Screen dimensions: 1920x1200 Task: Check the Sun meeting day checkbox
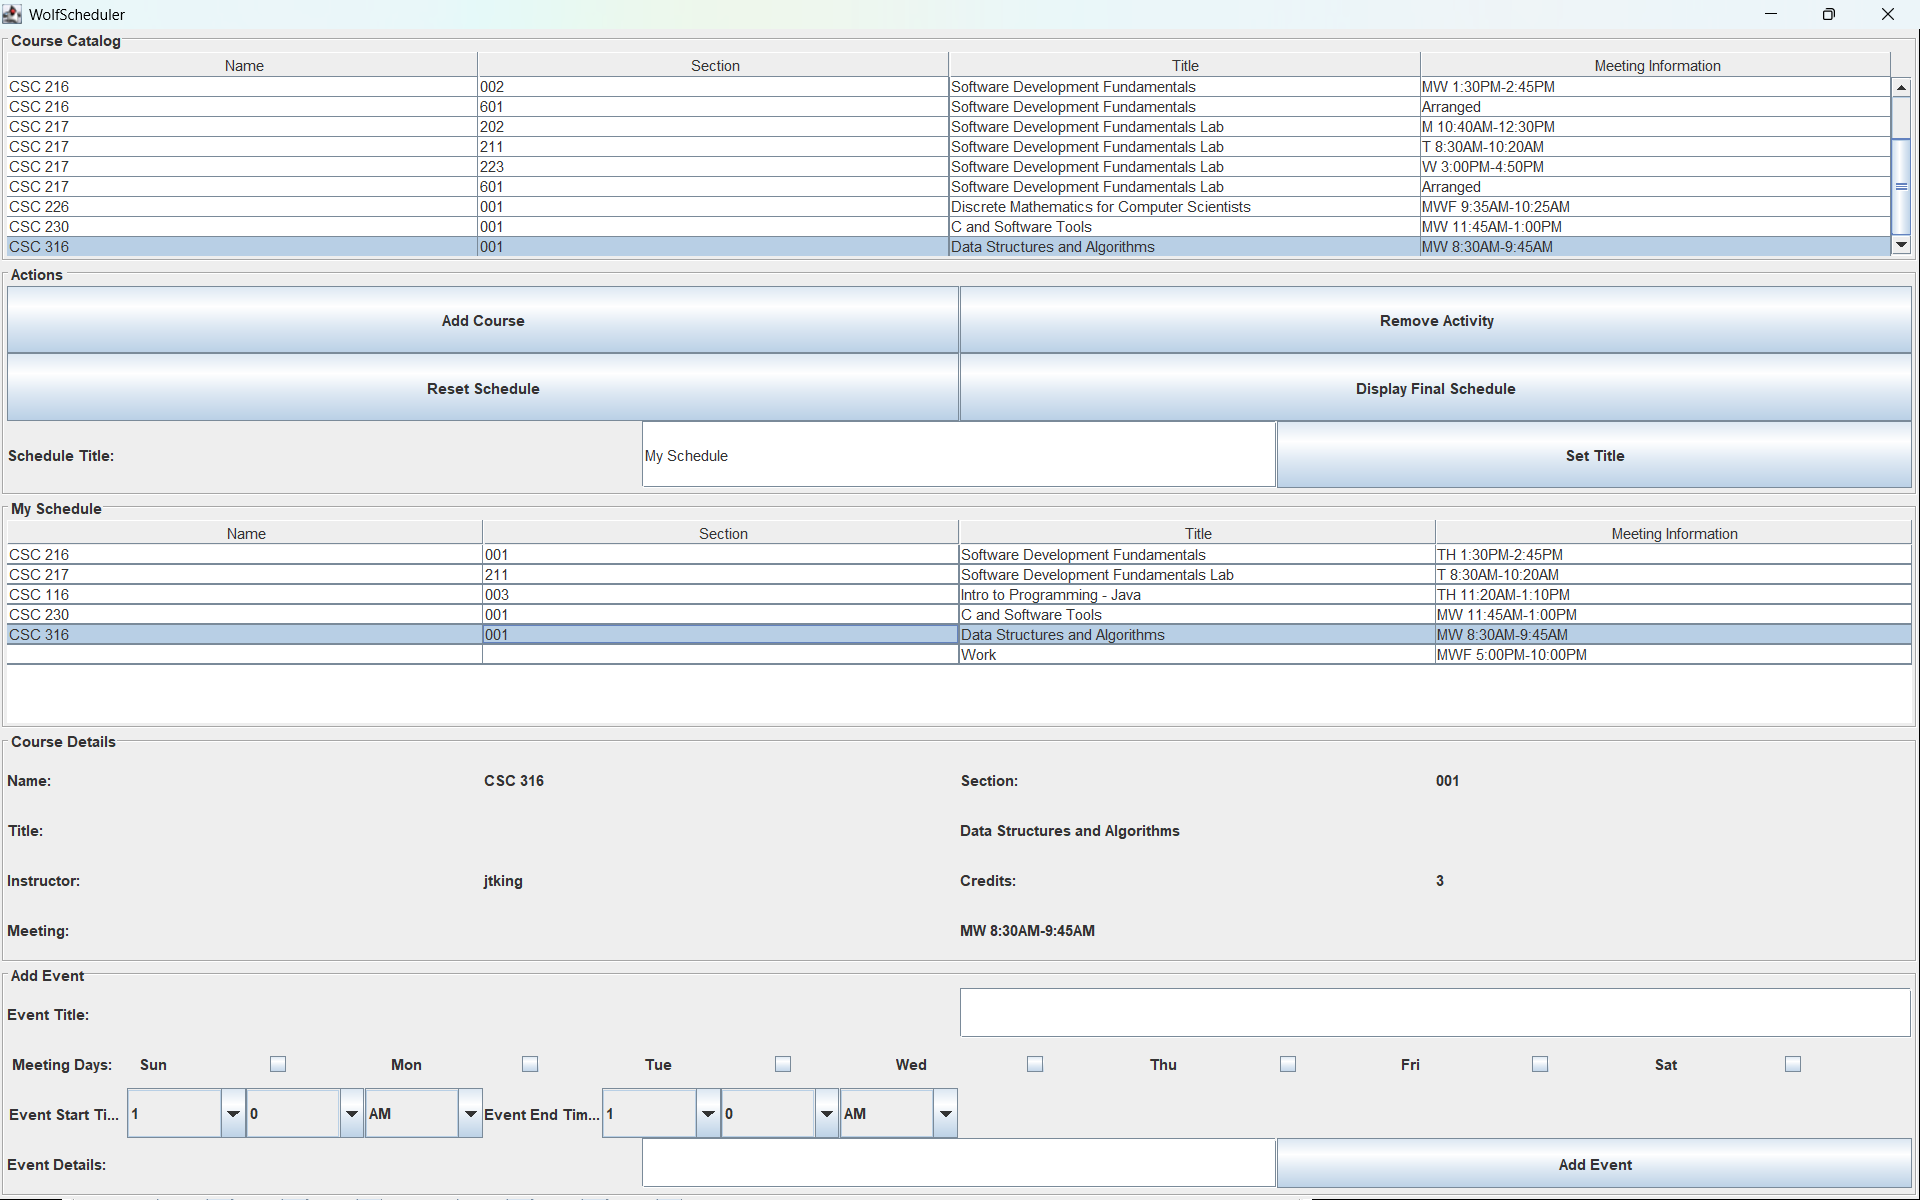pos(278,1064)
